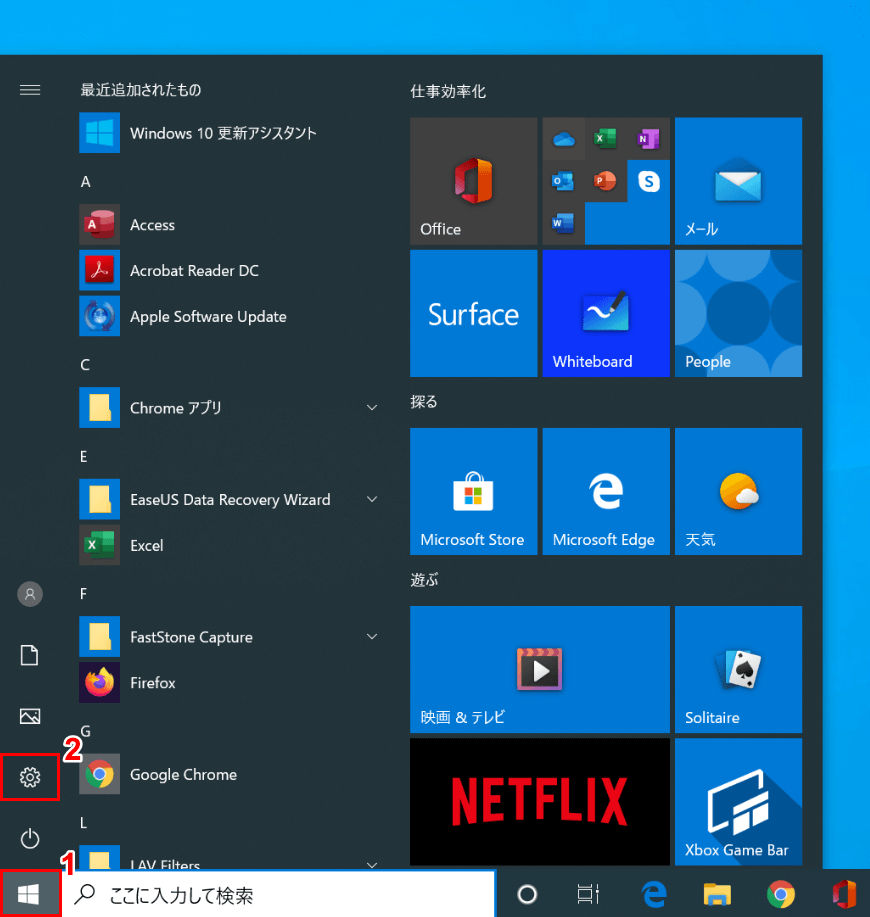Click the Windows Start button
This screenshot has height=917, width=870.
click(29, 894)
